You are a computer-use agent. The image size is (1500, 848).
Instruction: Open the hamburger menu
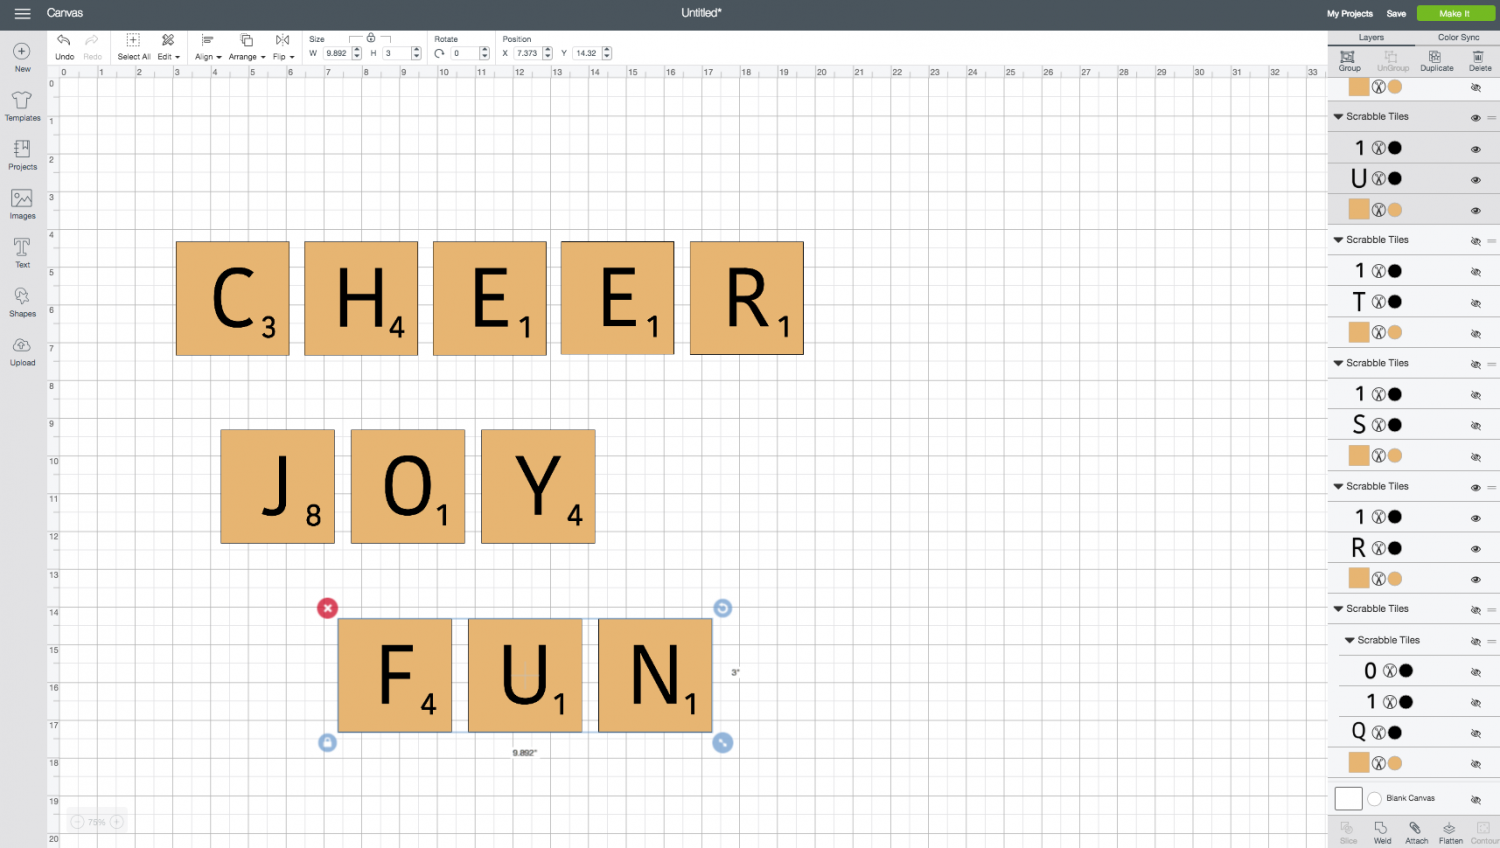(21, 13)
